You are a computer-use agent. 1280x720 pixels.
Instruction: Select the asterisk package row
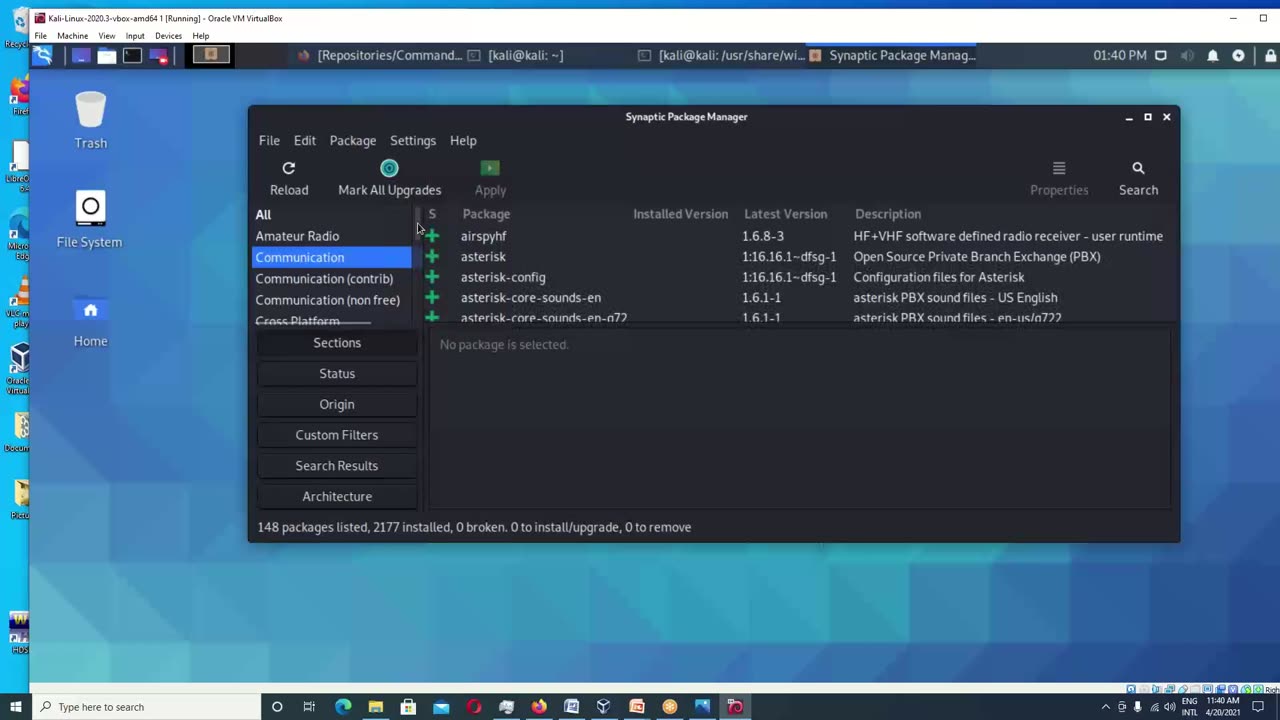pos(799,257)
